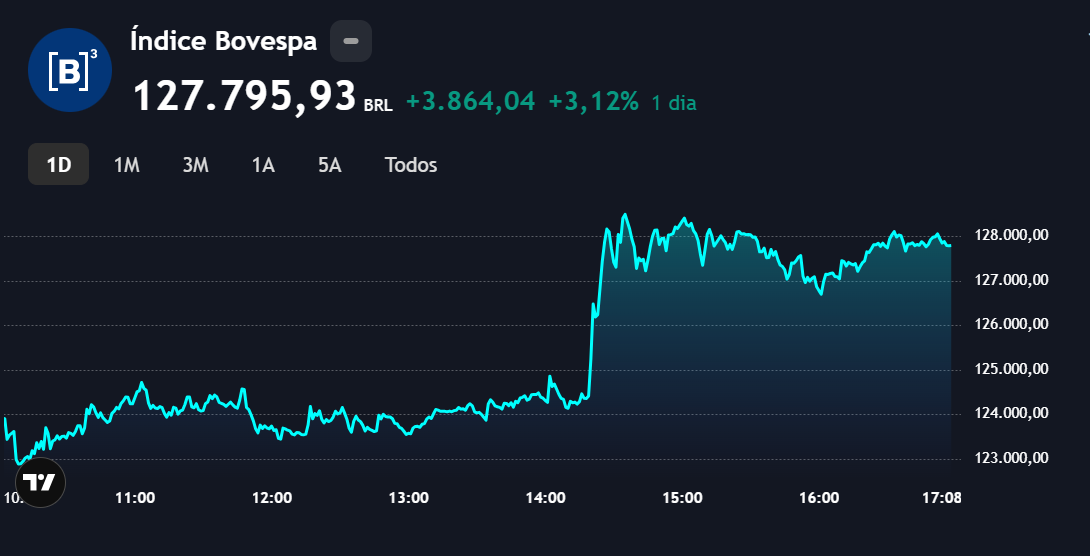Click the 11:00 time axis marker
Viewport: 1090px width, 556px height.
pyautogui.click(x=135, y=497)
